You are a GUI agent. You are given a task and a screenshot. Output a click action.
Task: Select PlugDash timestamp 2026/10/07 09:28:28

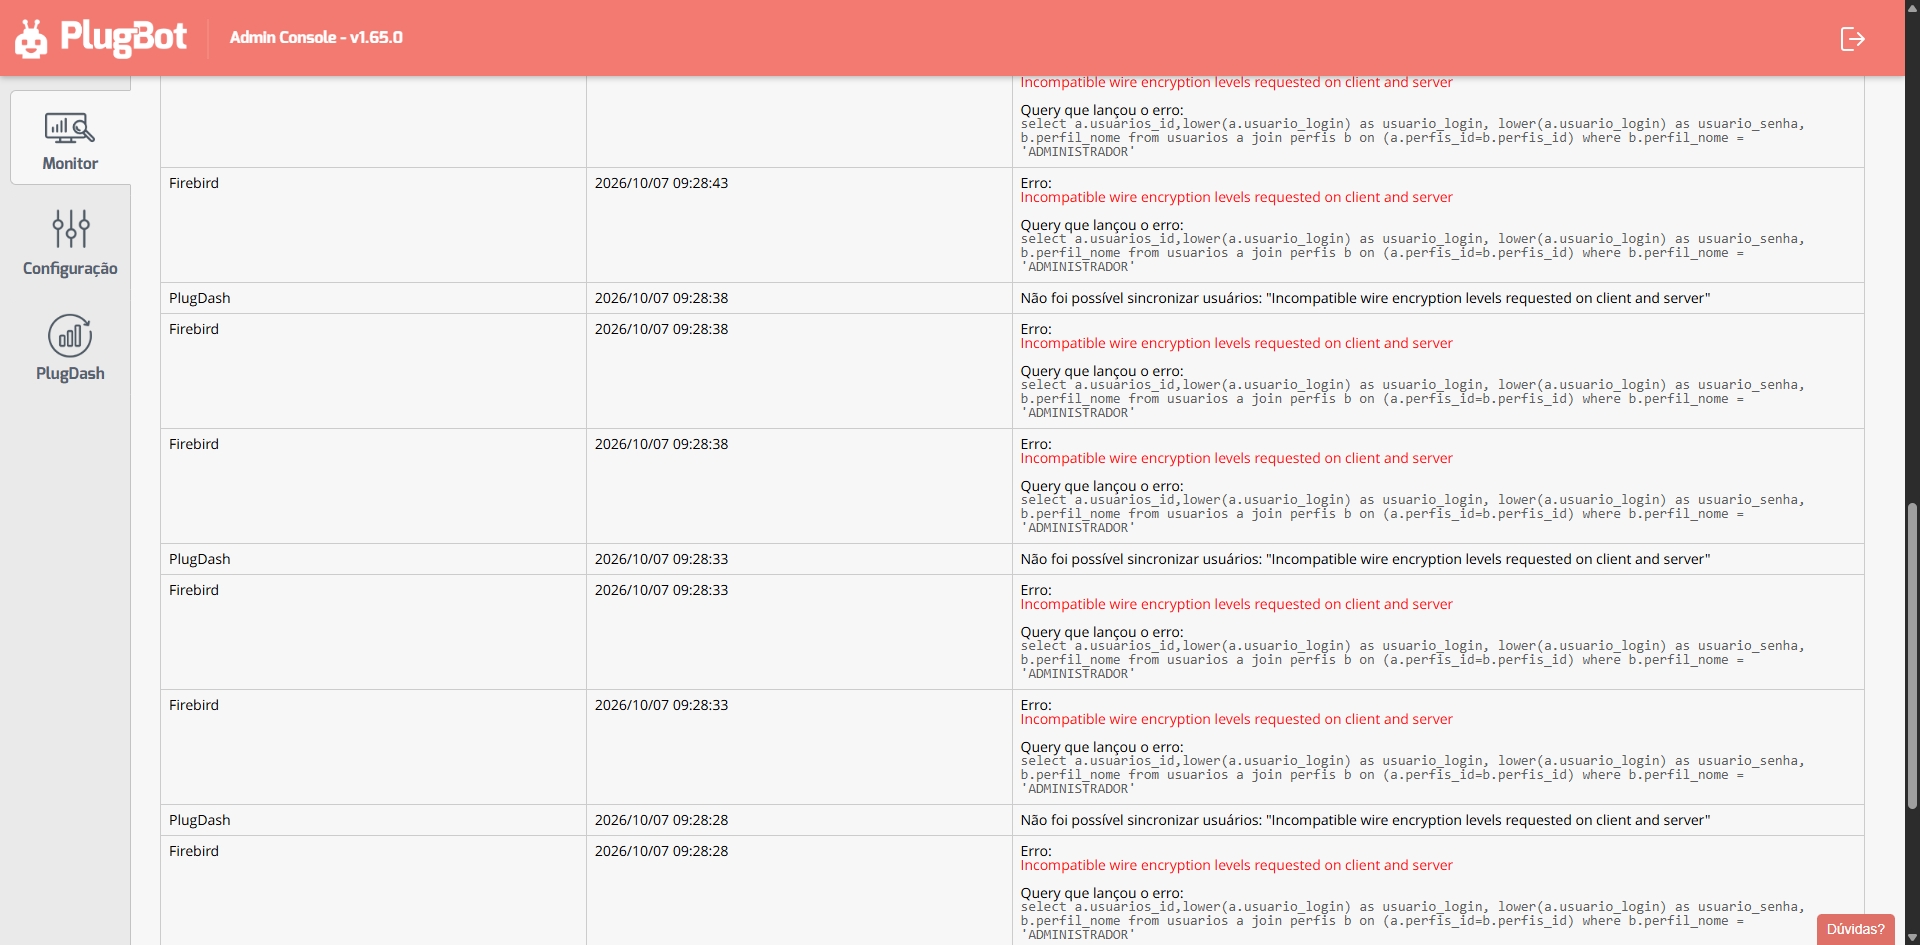point(661,820)
